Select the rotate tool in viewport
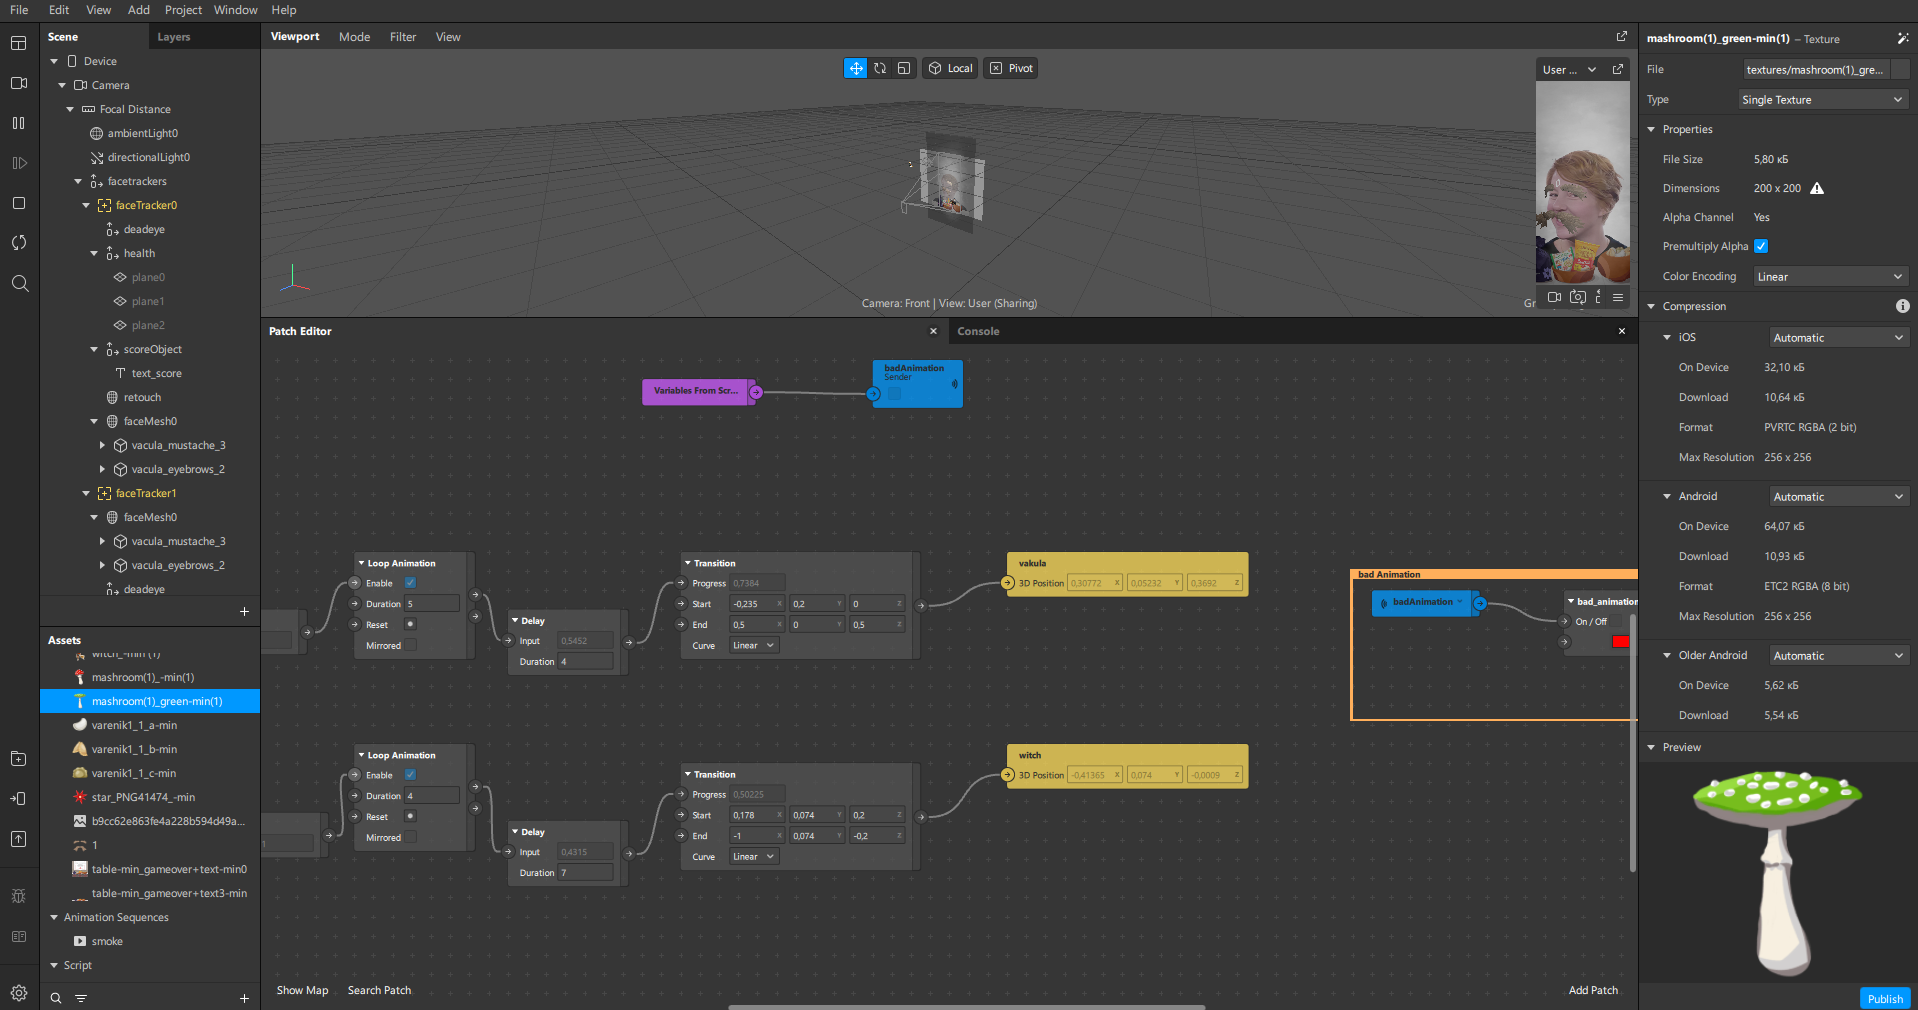 click(880, 68)
